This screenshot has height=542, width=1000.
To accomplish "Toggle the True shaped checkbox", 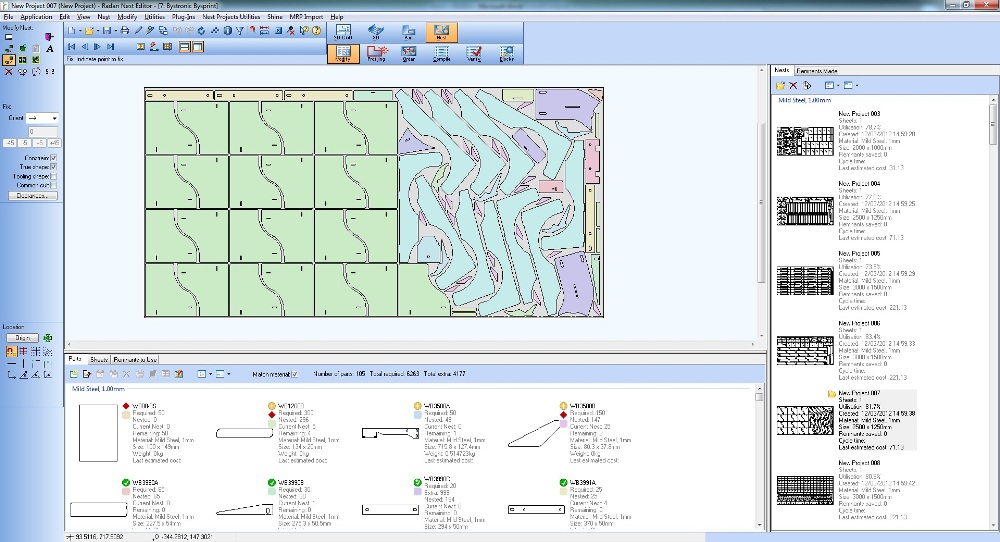I will pyautogui.click(x=54, y=167).
